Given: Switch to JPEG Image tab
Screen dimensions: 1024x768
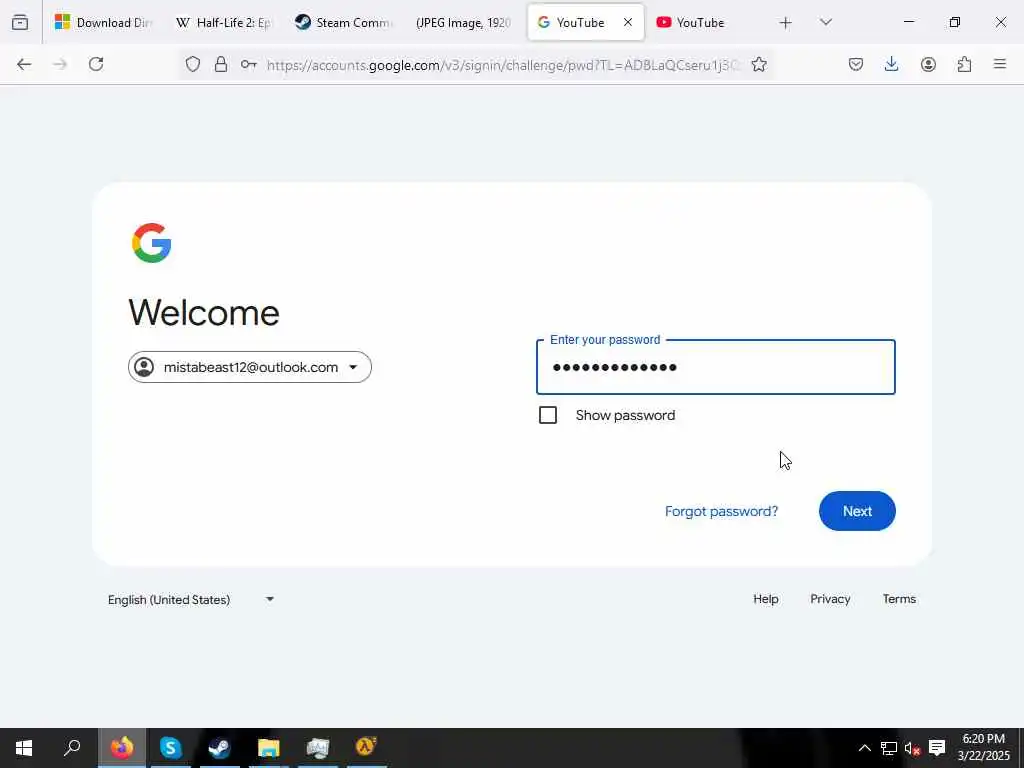Looking at the screenshot, I should coord(464,23).
